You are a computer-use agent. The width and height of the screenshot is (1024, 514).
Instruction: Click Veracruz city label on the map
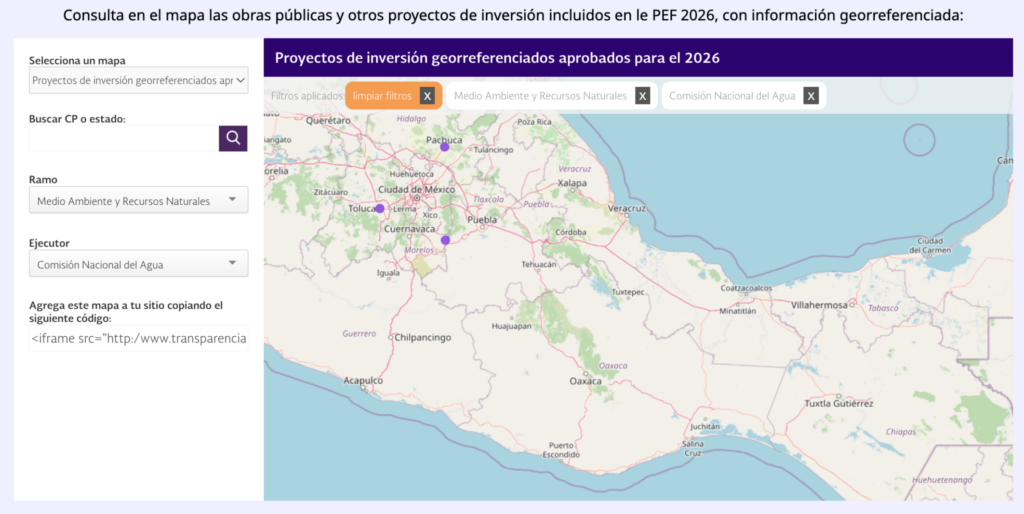click(627, 208)
